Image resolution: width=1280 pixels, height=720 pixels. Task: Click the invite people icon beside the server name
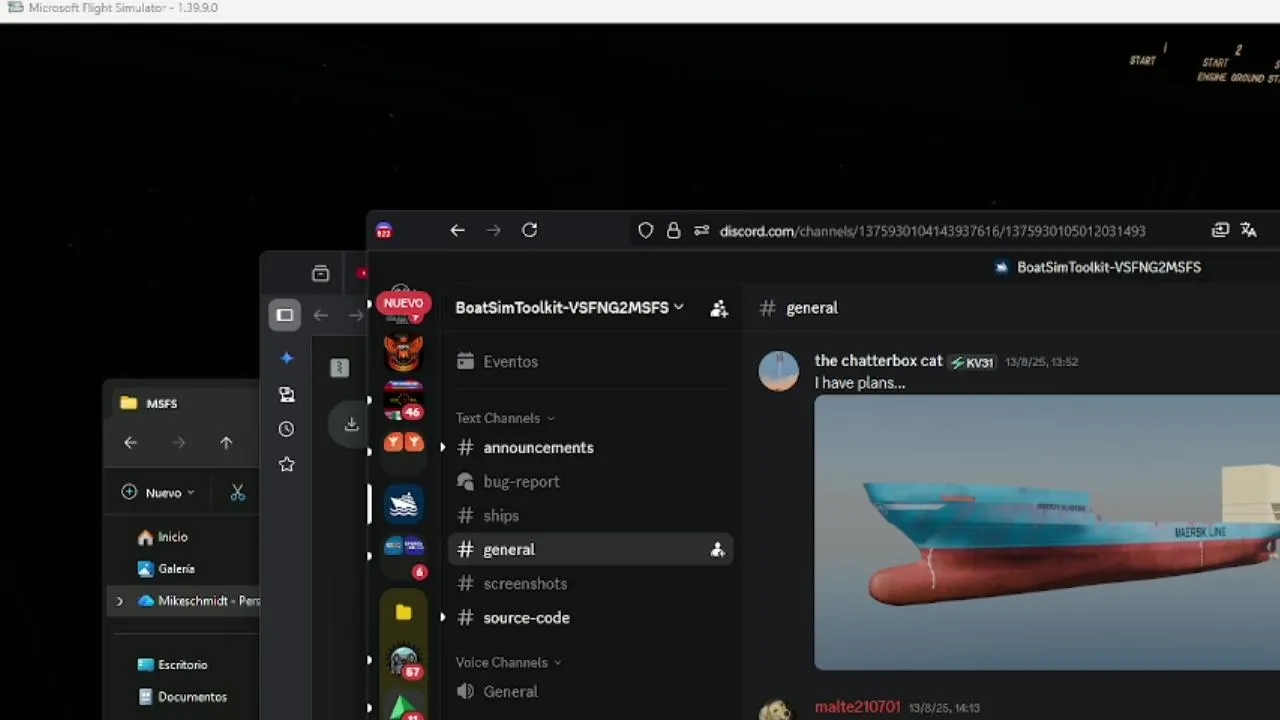point(719,308)
